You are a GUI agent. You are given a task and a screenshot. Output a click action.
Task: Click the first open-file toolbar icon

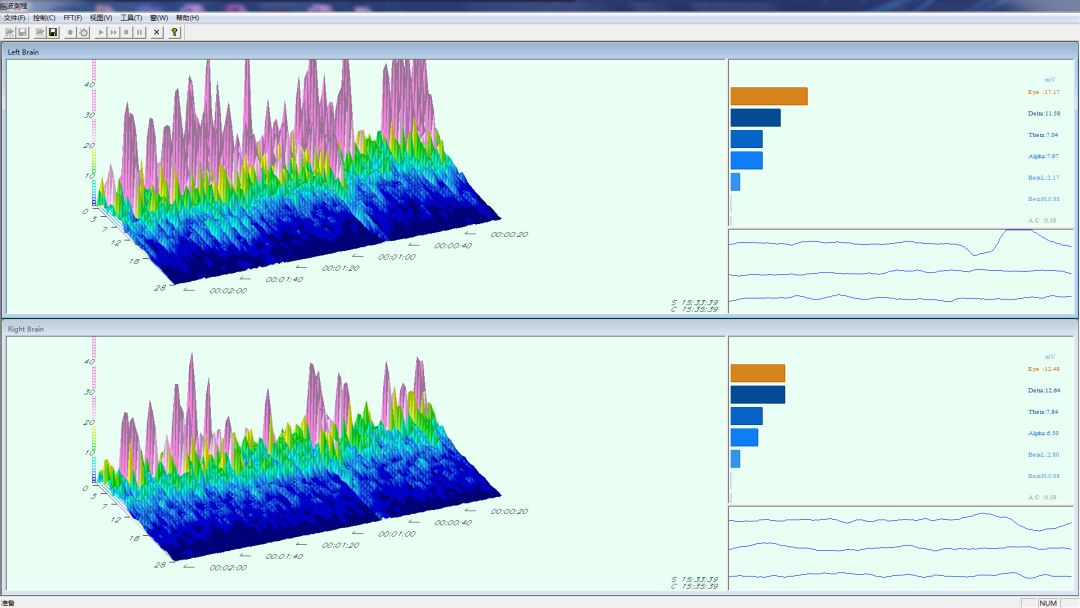tap(9, 32)
